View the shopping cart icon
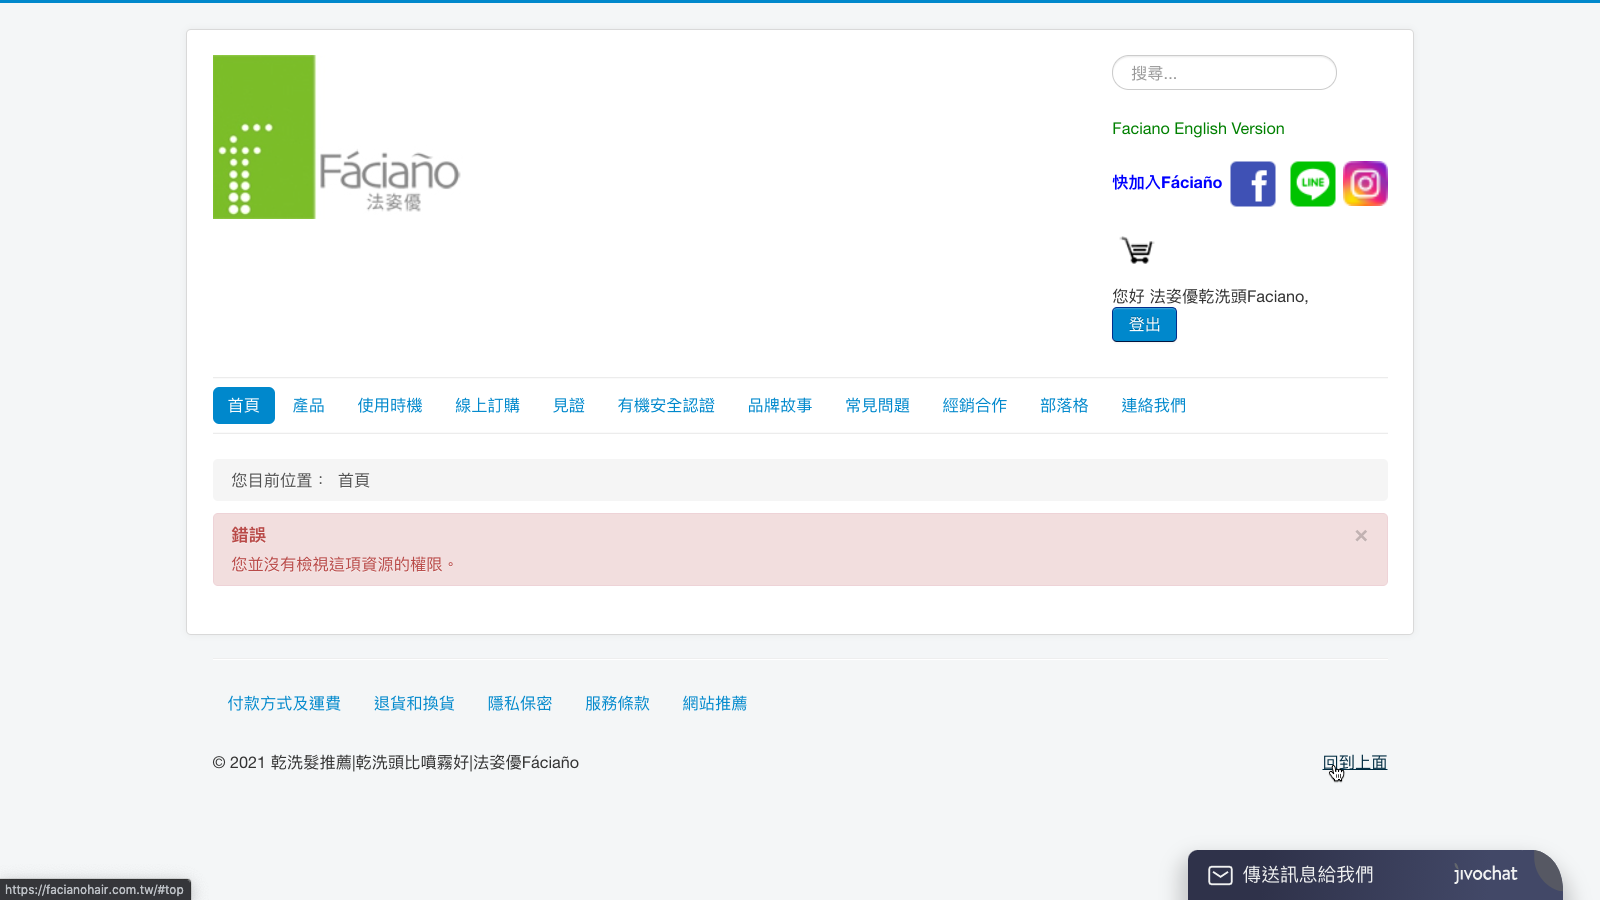Image resolution: width=1600 pixels, height=900 pixels. [x=1137, y=250]
